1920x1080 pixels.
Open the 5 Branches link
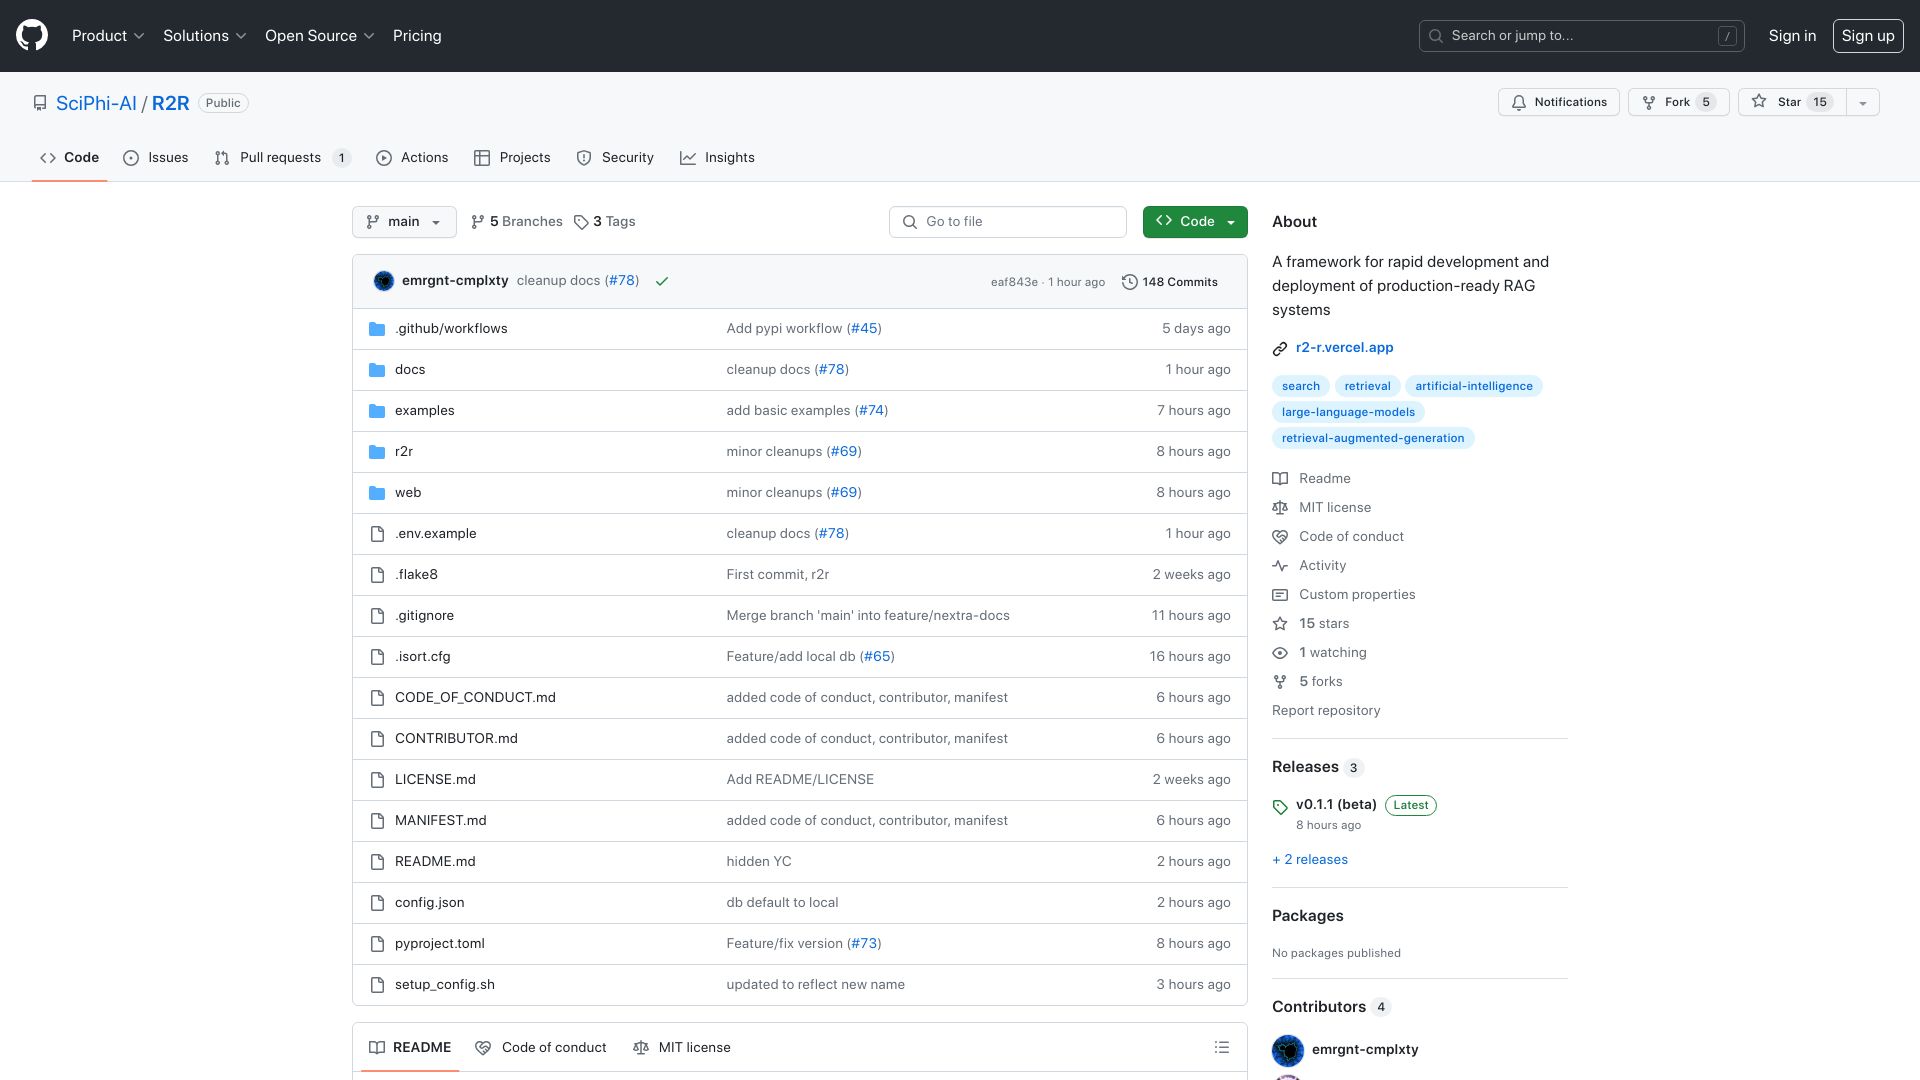pyautogui.click(x=517, y=222)
